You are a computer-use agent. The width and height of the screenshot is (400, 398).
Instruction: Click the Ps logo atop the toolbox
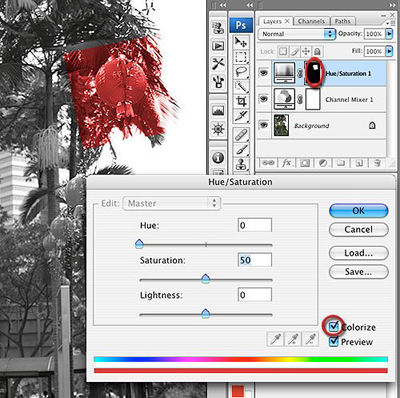point(241,25)
